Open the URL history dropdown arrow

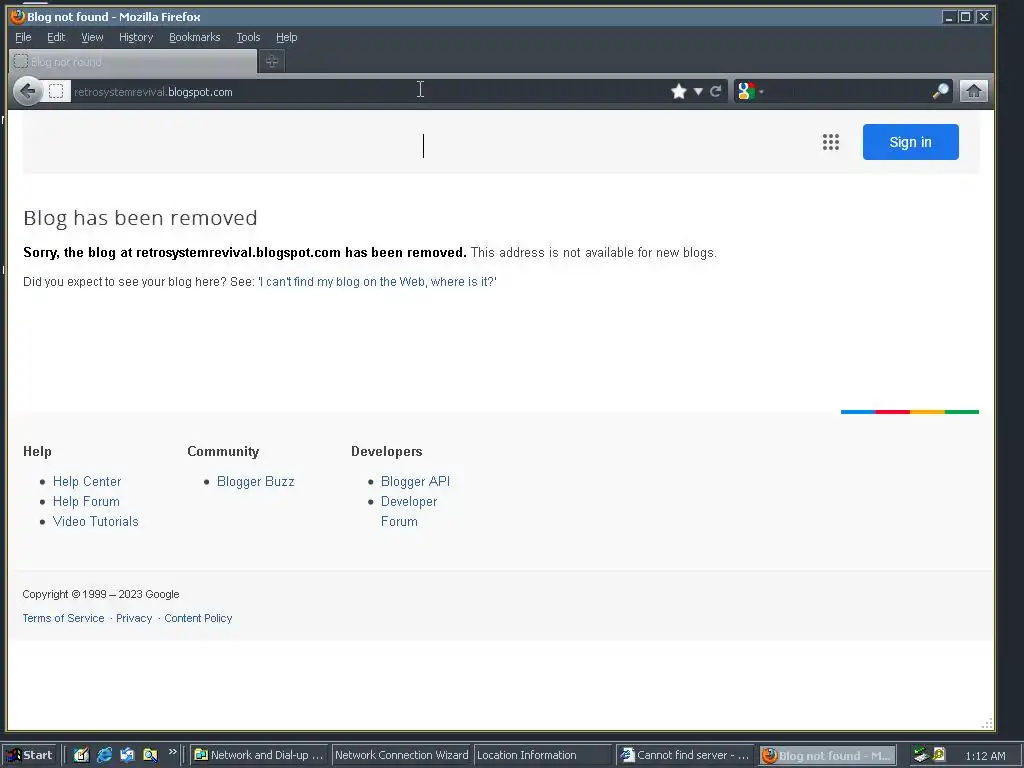[x=698, y=91]
